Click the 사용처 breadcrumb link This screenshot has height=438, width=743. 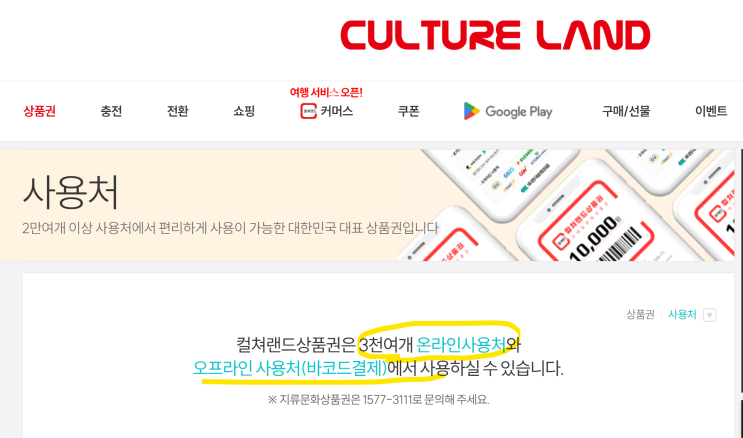(x=682, y=314)
